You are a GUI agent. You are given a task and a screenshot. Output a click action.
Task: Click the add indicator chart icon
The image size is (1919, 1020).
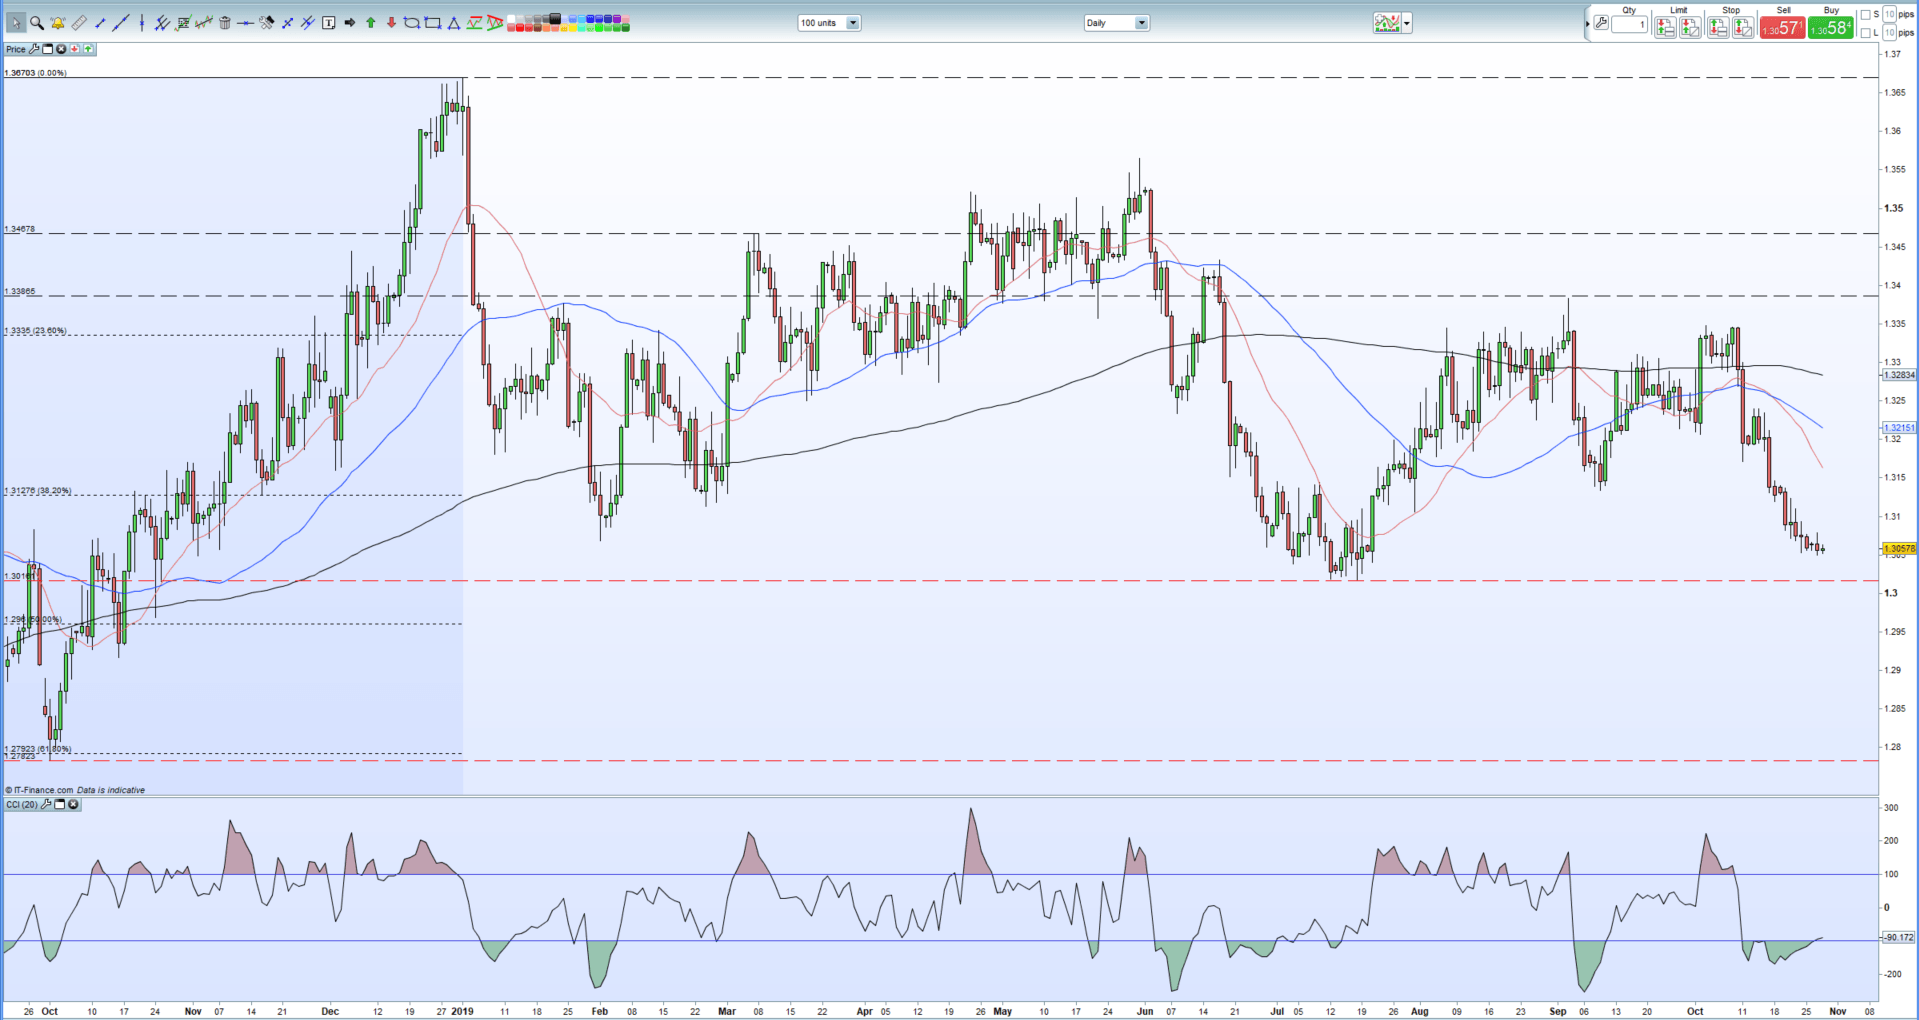click(x=1387, y=23)
